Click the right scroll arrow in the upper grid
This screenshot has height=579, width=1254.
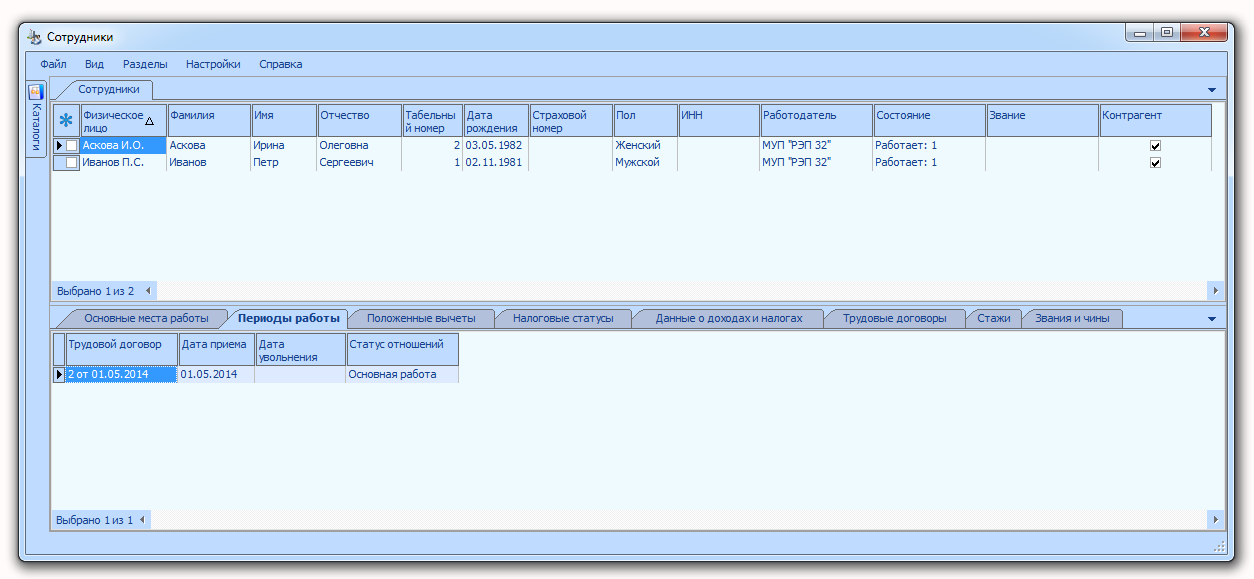pos(1216,291)
